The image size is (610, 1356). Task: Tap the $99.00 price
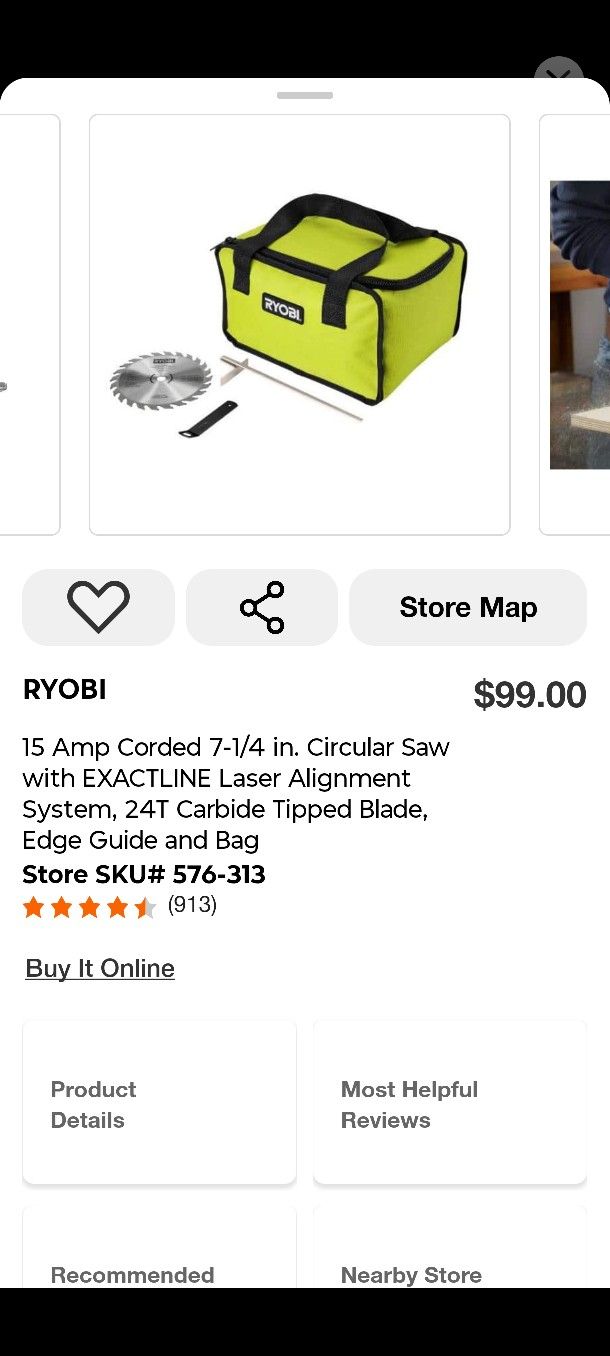point(529,694)
